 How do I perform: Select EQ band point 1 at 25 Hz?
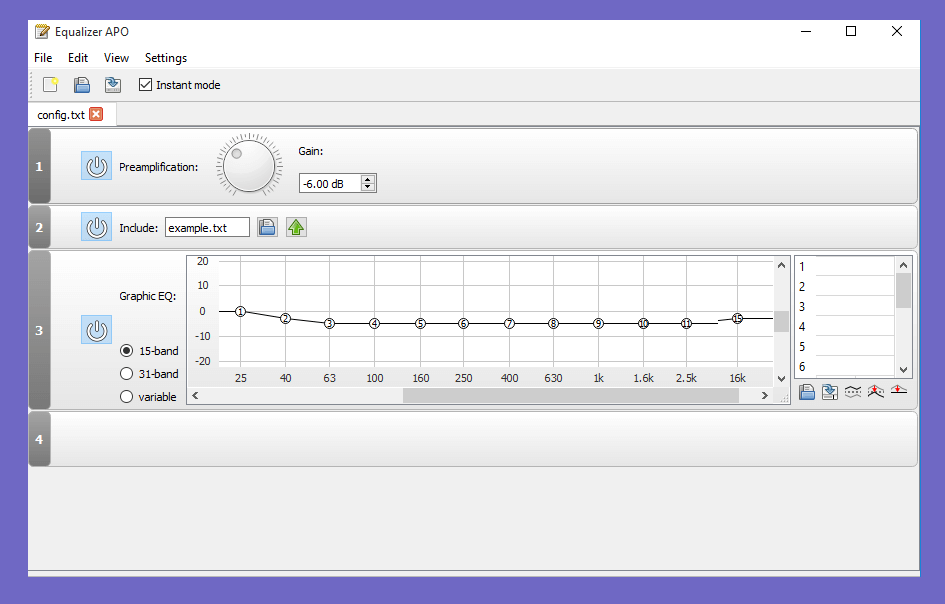click(240, 312)
